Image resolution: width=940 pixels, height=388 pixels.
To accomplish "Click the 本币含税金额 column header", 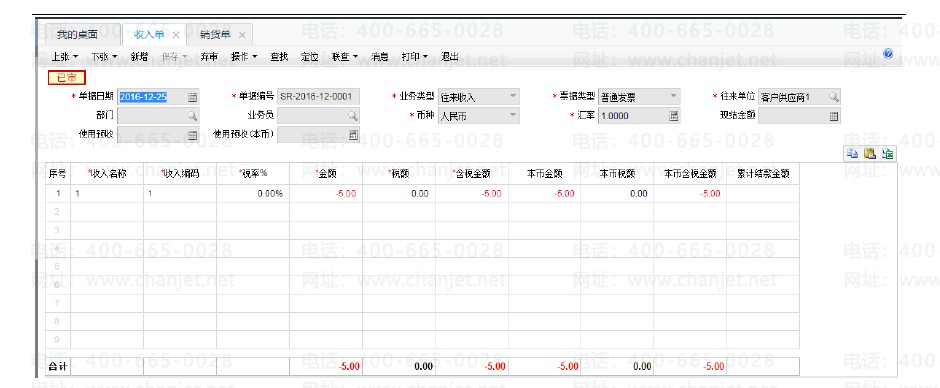I will (689, 173).
